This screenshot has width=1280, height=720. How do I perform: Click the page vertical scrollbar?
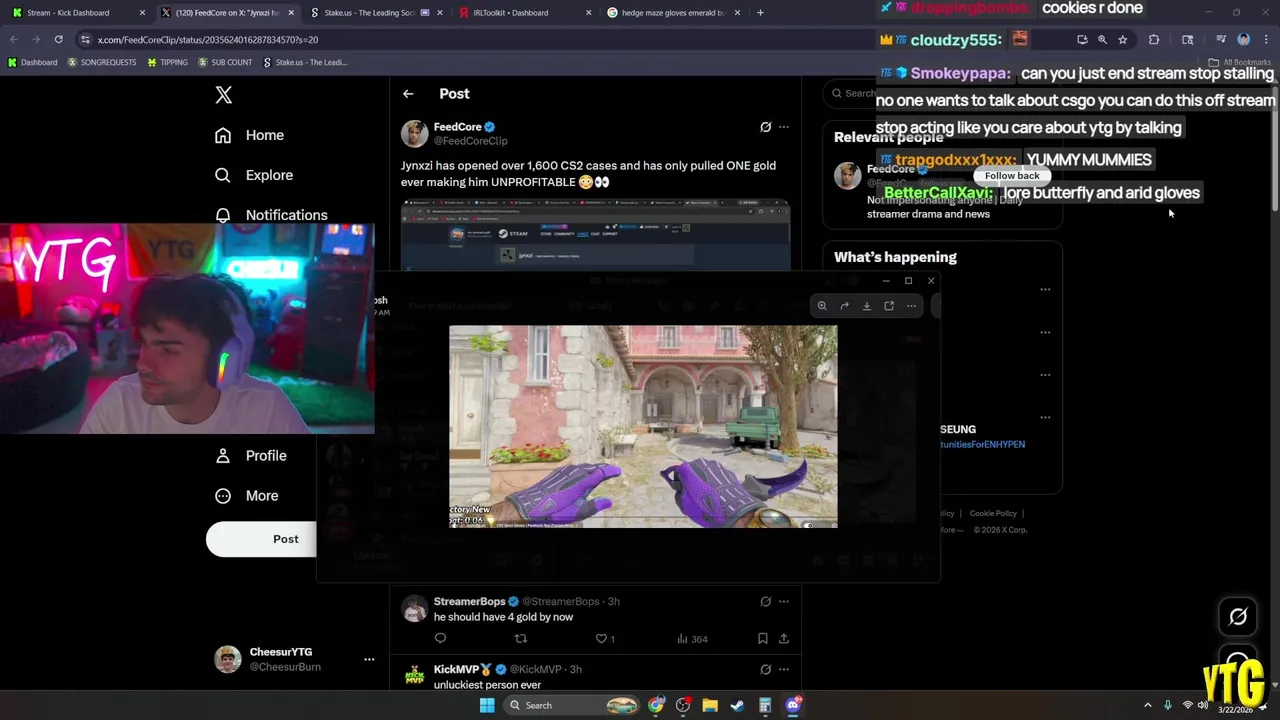tap(1274, 150)
